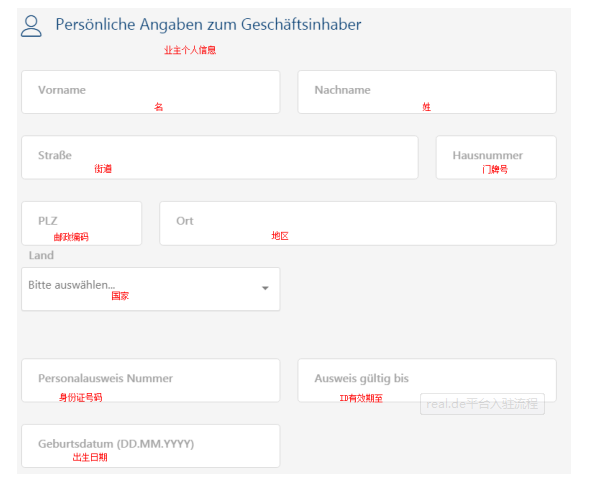The height and width of the screenshot is (491, 603).
Task: Click the red 业主个人信息 annotation
Action: [190, 50]
